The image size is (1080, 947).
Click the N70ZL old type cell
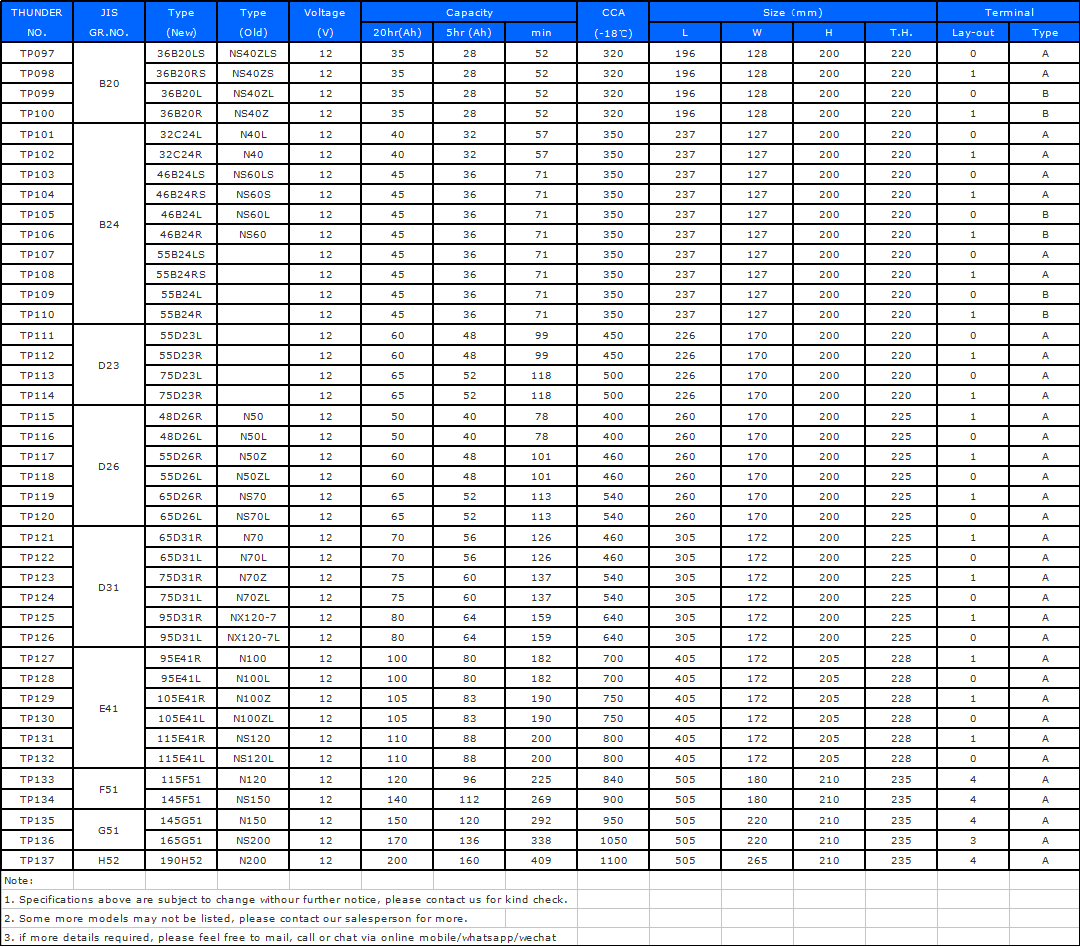253,598
